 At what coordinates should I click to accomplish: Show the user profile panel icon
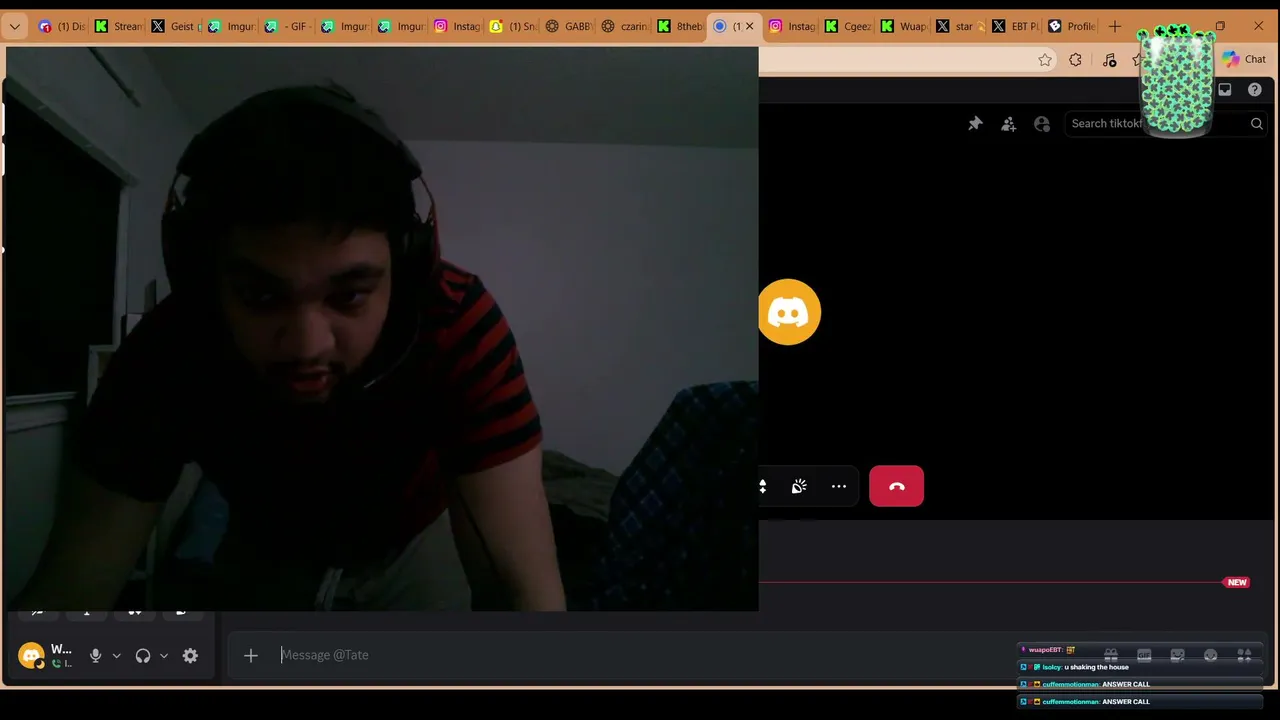tap(1042, 124)
